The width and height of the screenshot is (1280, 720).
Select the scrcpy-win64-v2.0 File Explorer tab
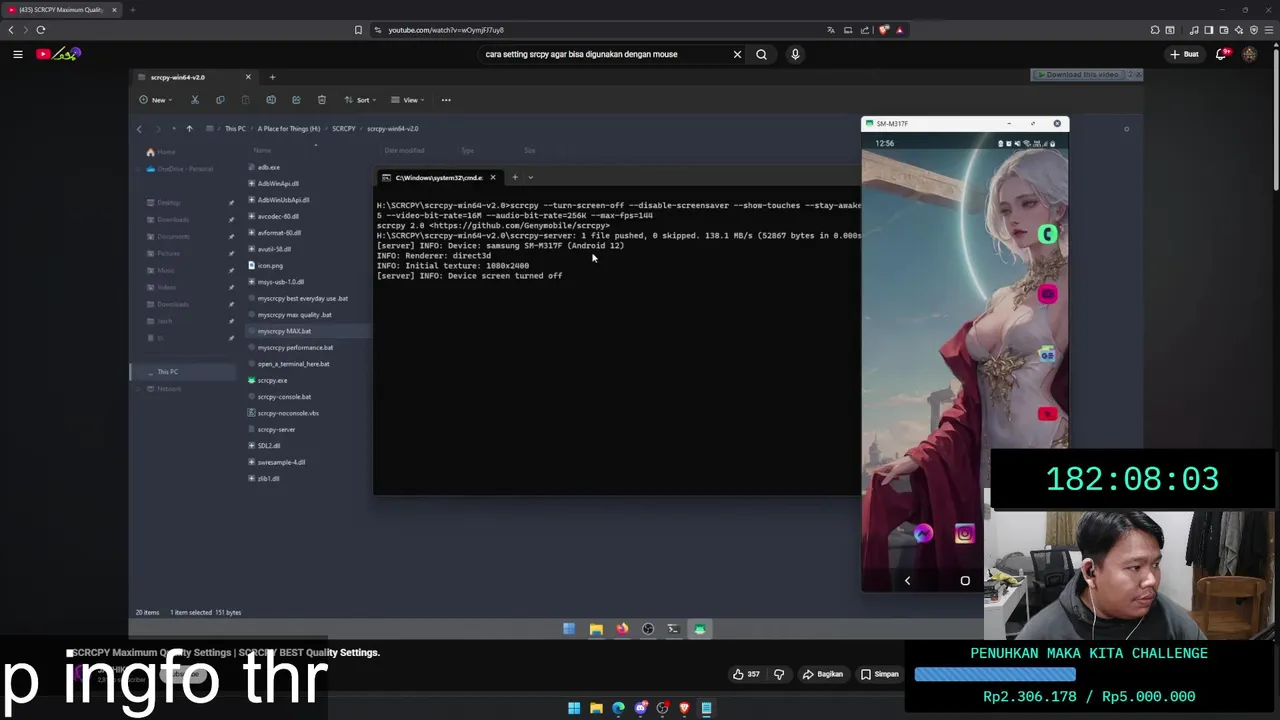point(195,77)
